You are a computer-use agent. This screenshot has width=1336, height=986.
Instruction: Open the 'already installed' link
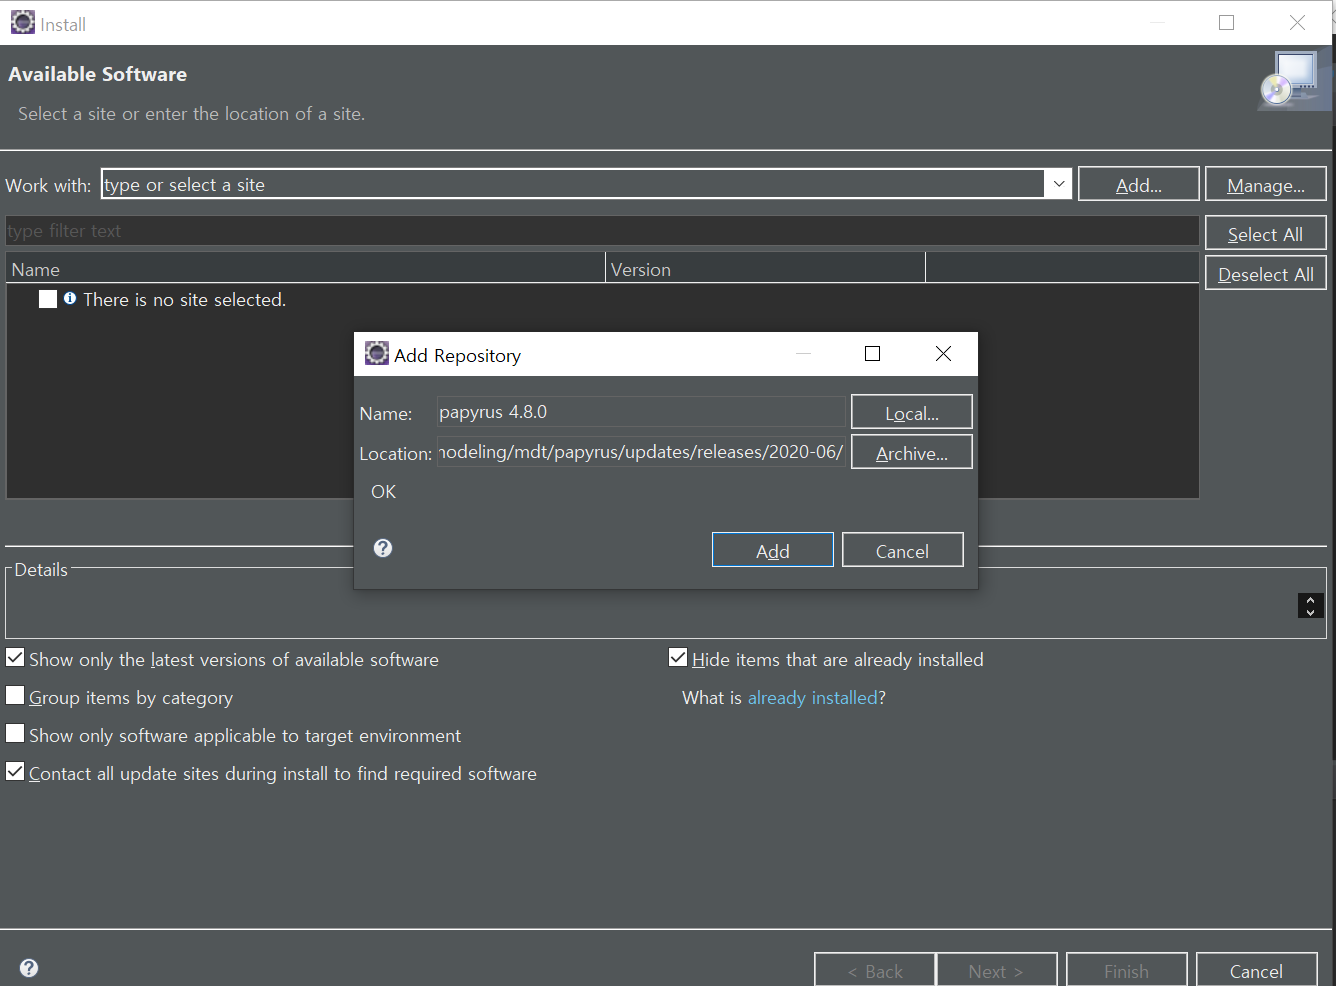click(812, 698)
